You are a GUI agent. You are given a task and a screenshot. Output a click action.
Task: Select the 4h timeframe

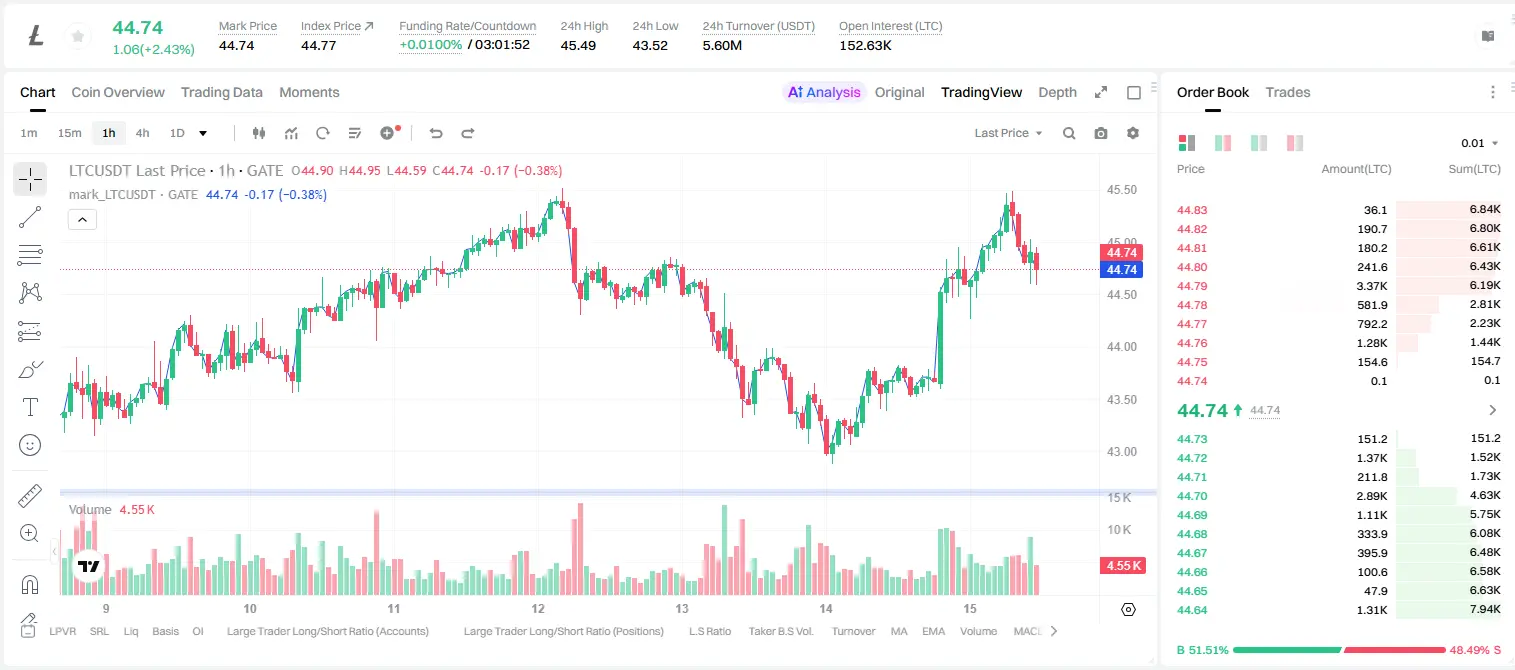142,133
